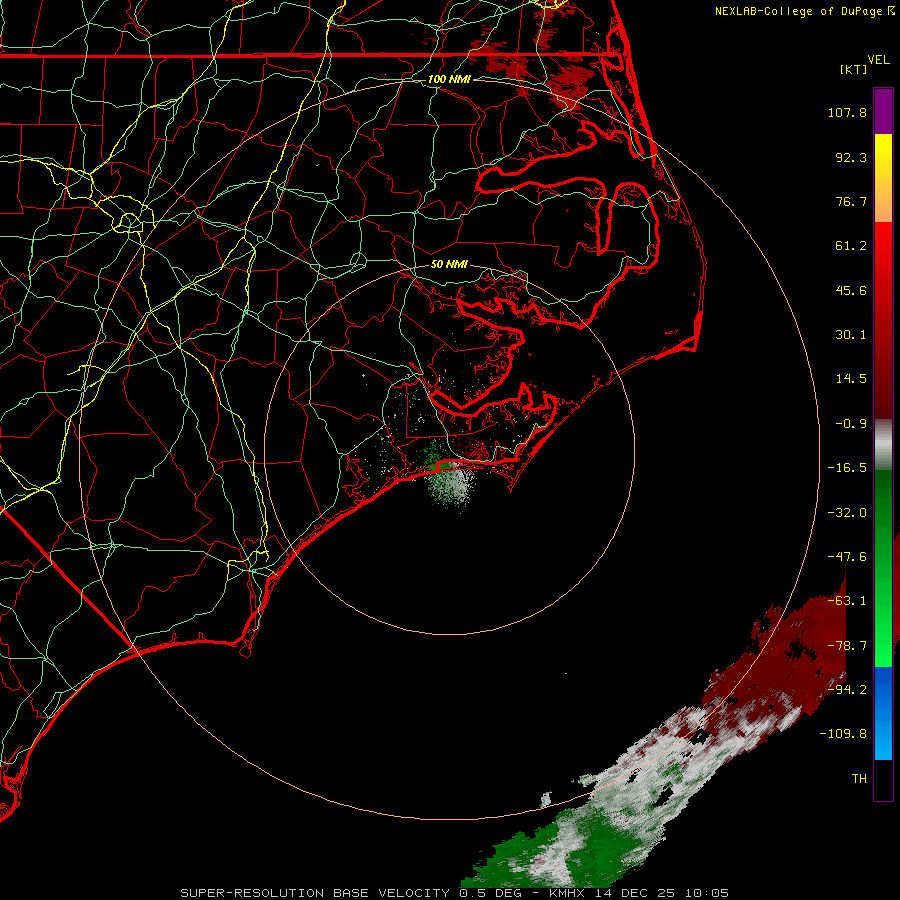This screenshot has width=900, height=900.
Task: Click the -16.5 legend value
Action: [x=847, y=468]
